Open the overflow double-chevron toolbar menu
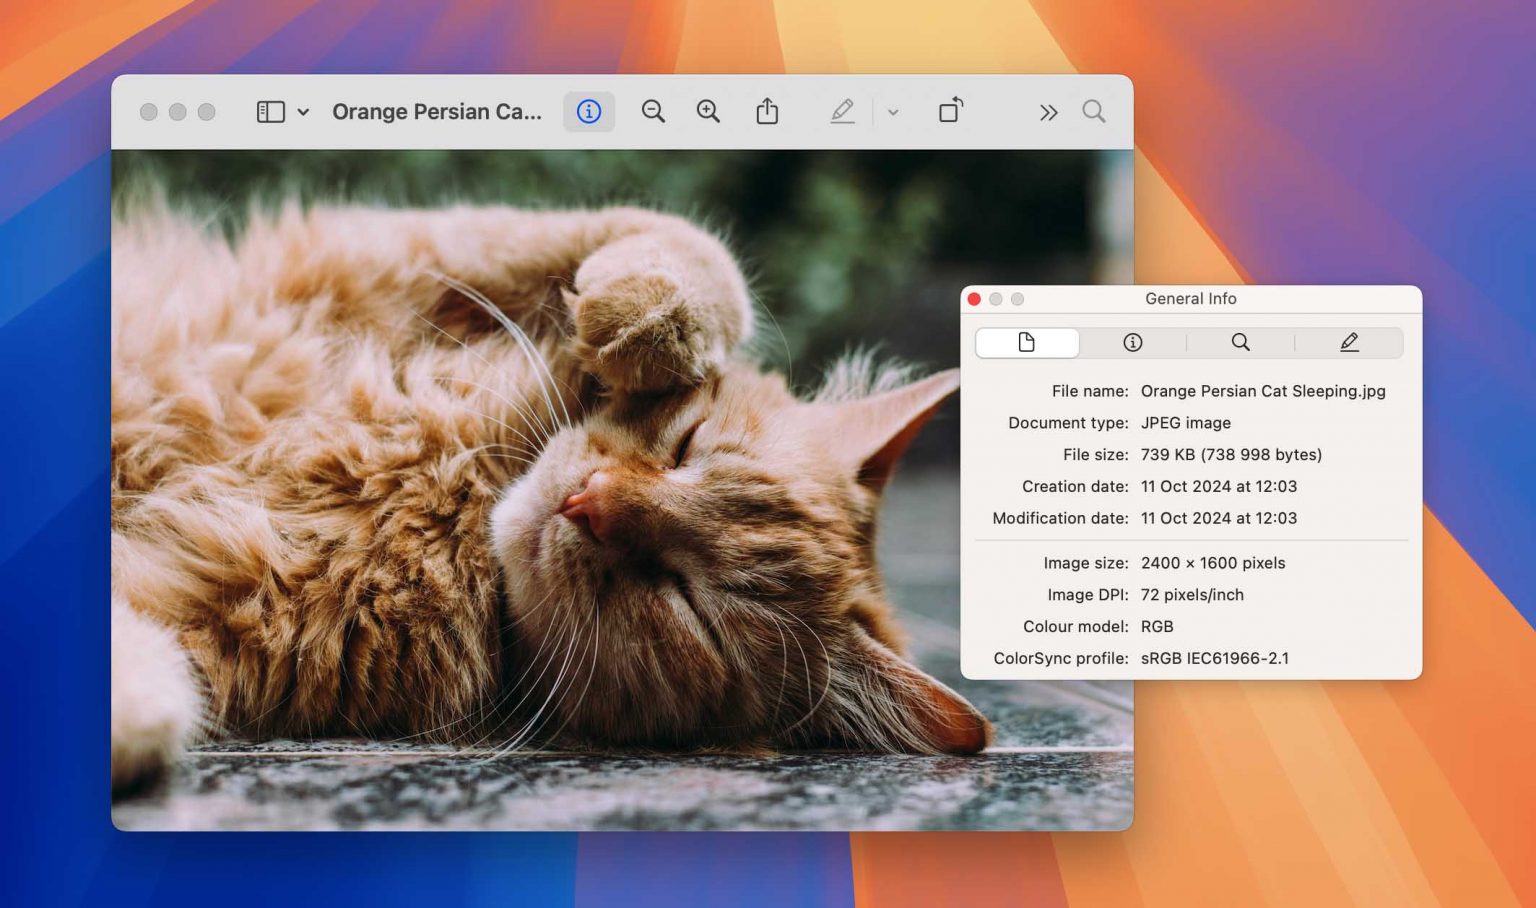The width and height of the screenshot is (1536, 908). (x=1047, y=112)
